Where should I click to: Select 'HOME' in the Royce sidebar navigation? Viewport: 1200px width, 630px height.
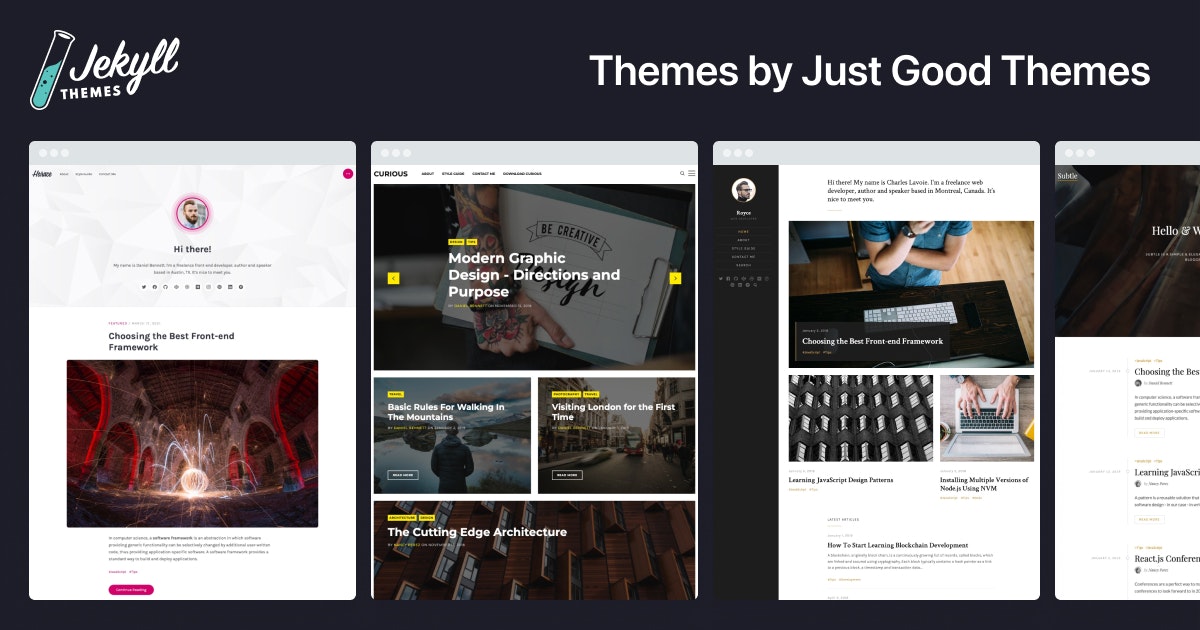(743, 231)
